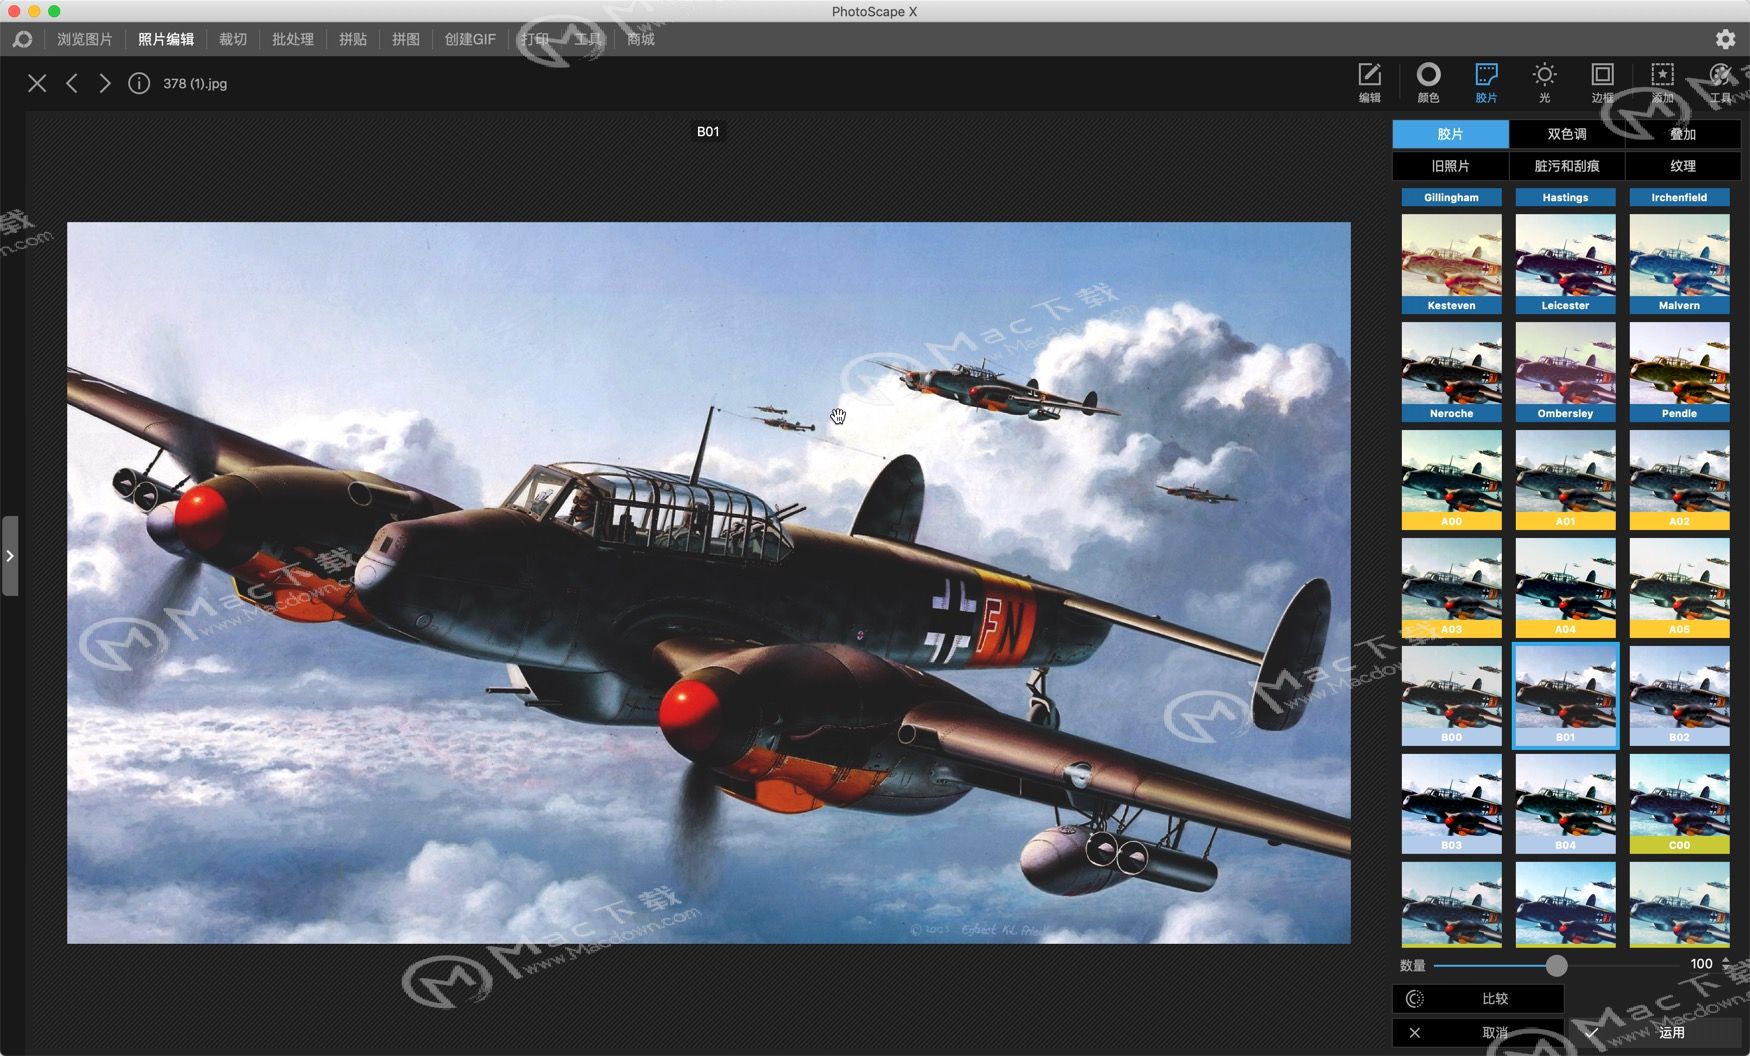Click the 数量 amount slider handle

1556,965
